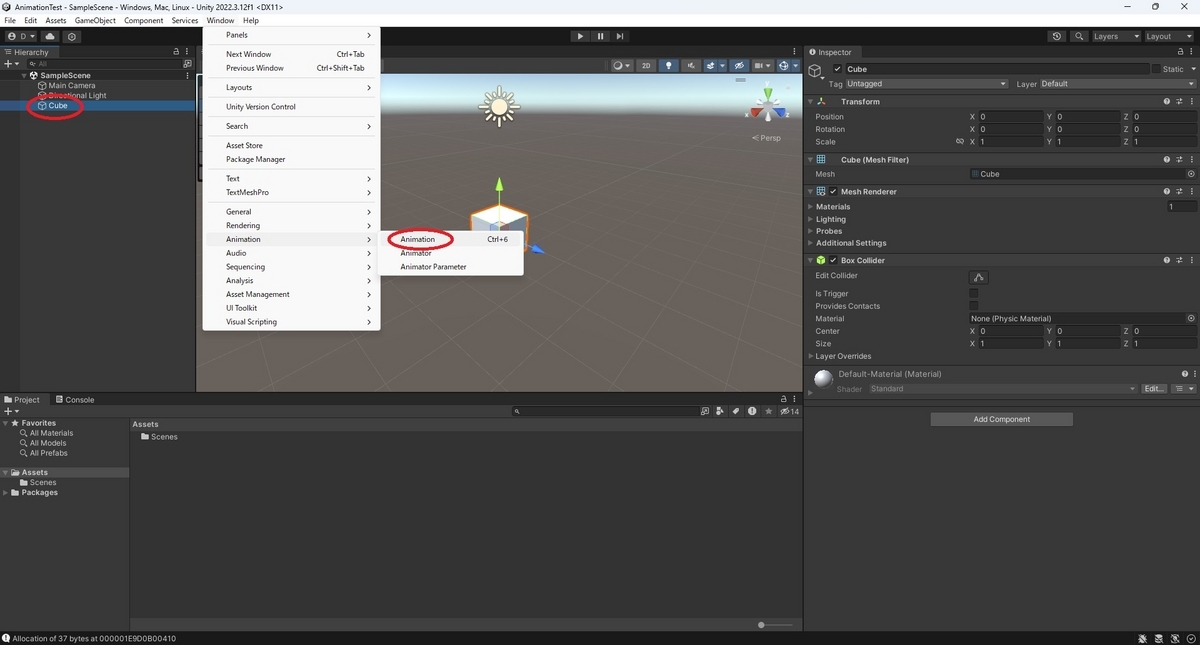Lock the Hierarchy panel with the padlock
Image resolution: width=1200 pixels, height=645 pixels.
176,52
